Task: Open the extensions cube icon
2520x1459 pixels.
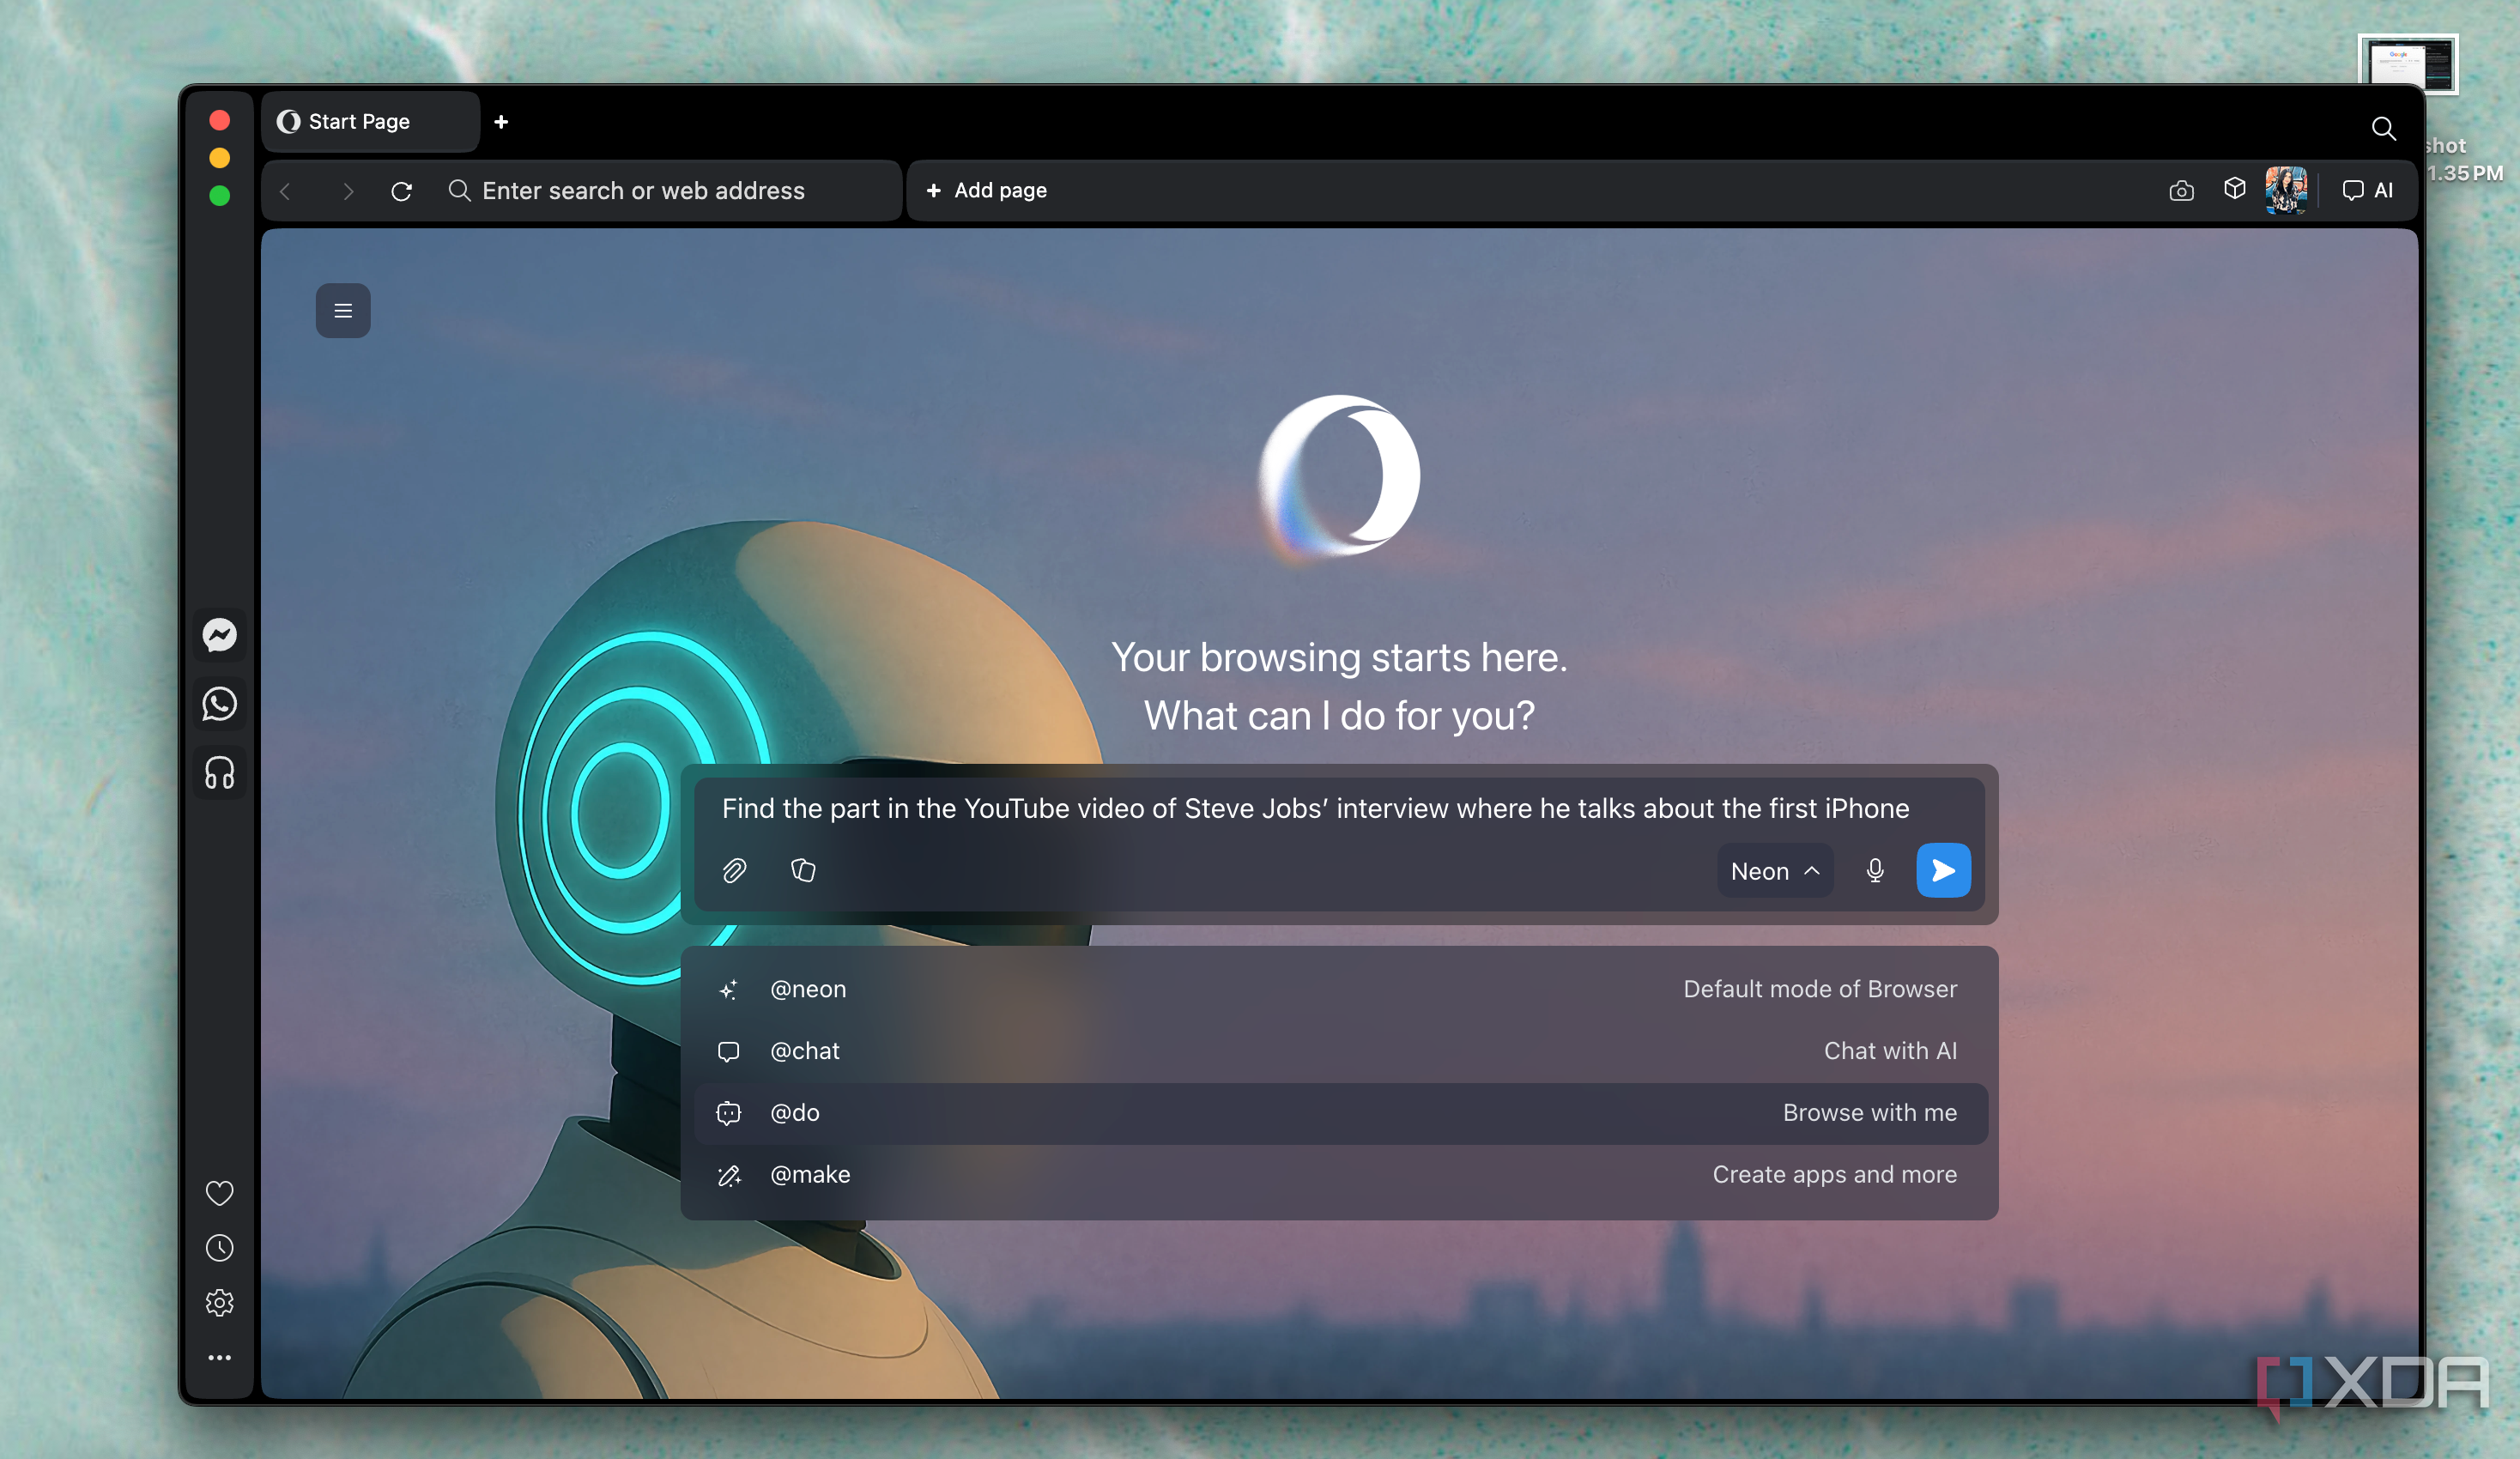Action: pyautogui.click(x=2234, y=189)
